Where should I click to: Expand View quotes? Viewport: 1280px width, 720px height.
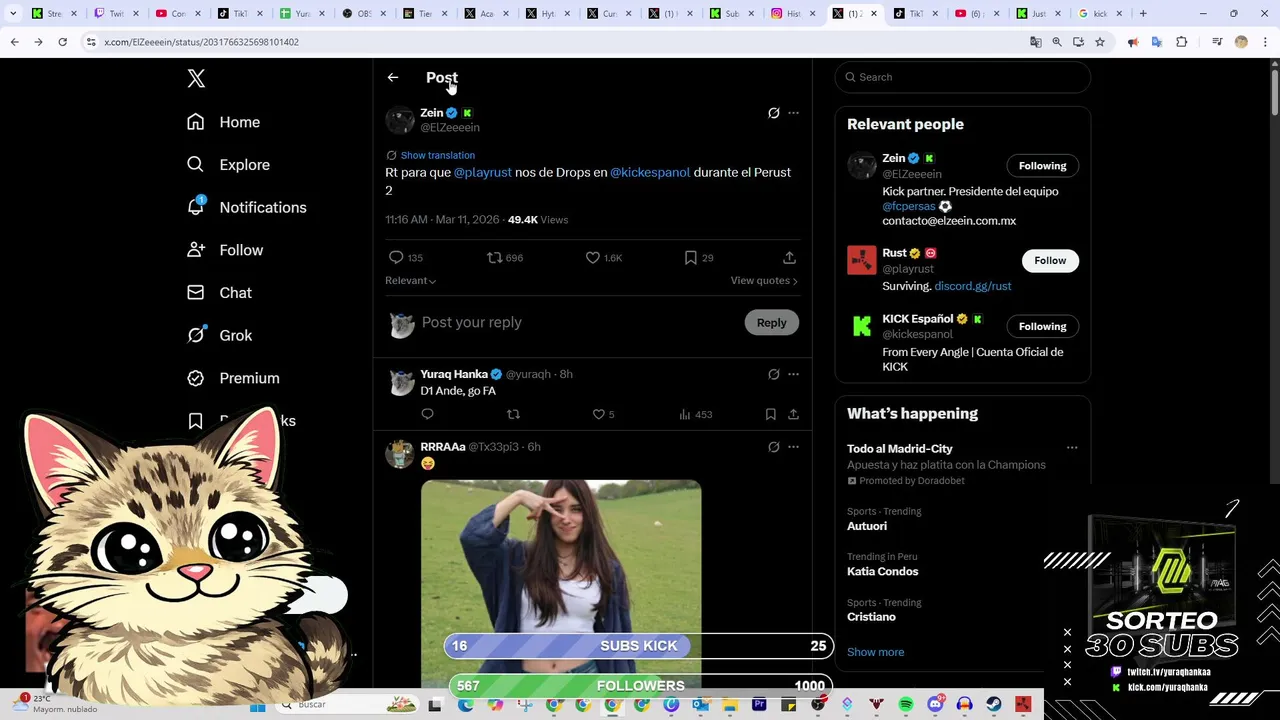764,281
